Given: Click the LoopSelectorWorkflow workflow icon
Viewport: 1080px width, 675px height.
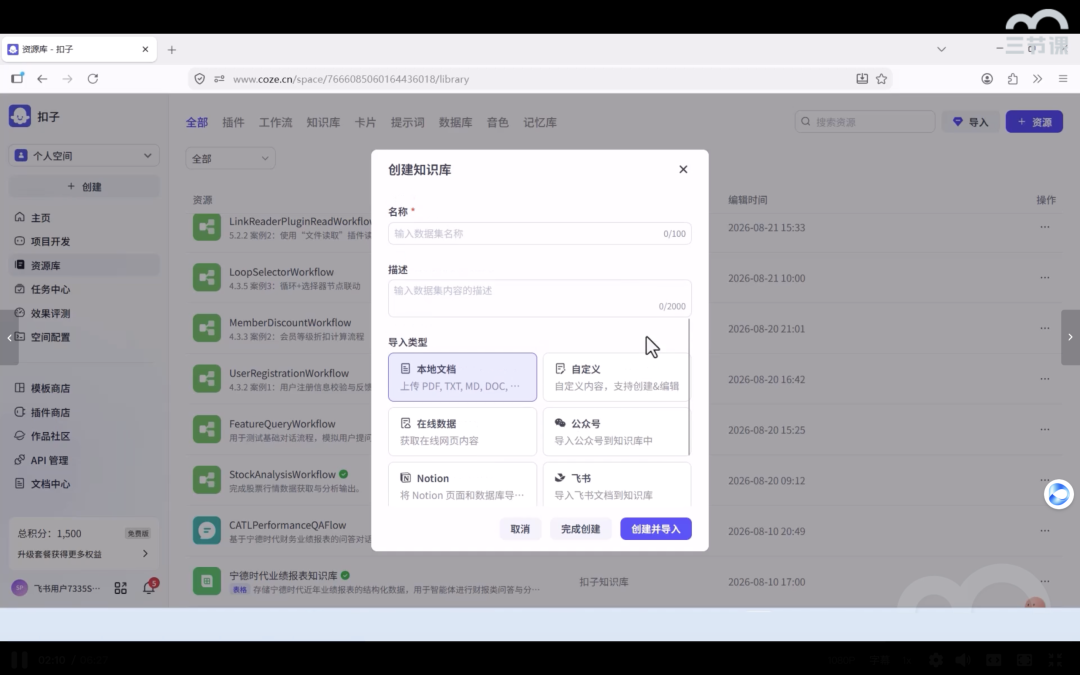Looking at the screenshot, I should [207, 278].
